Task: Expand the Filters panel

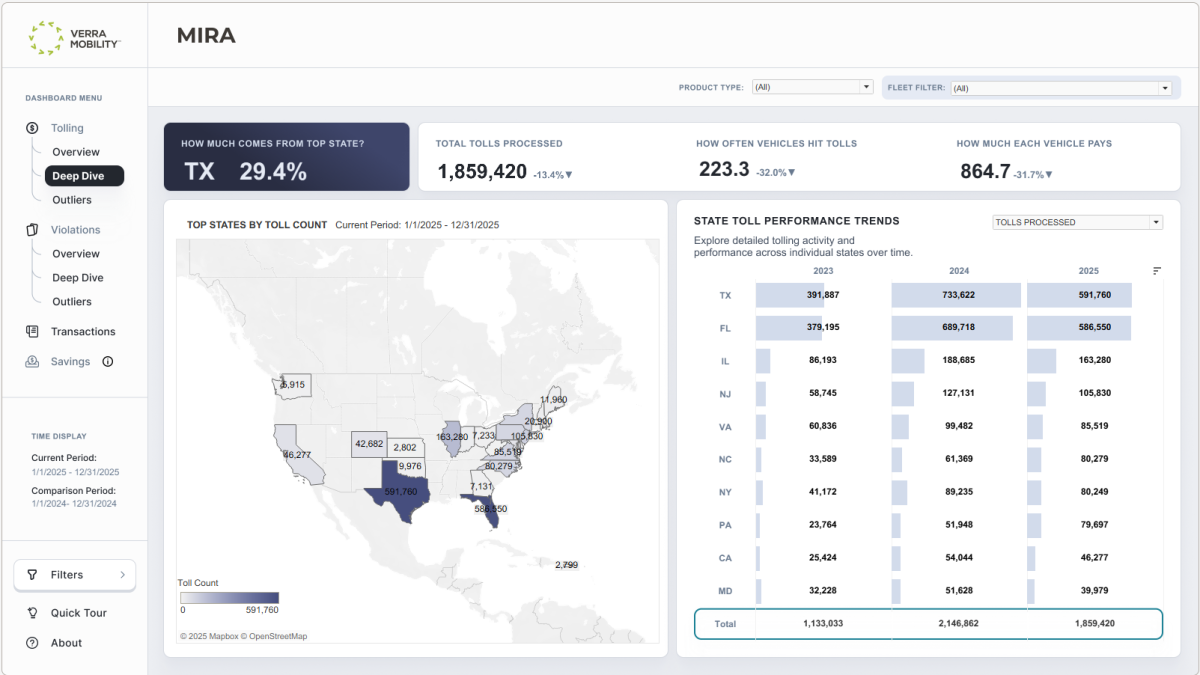Action: click(x=75, y=575)
